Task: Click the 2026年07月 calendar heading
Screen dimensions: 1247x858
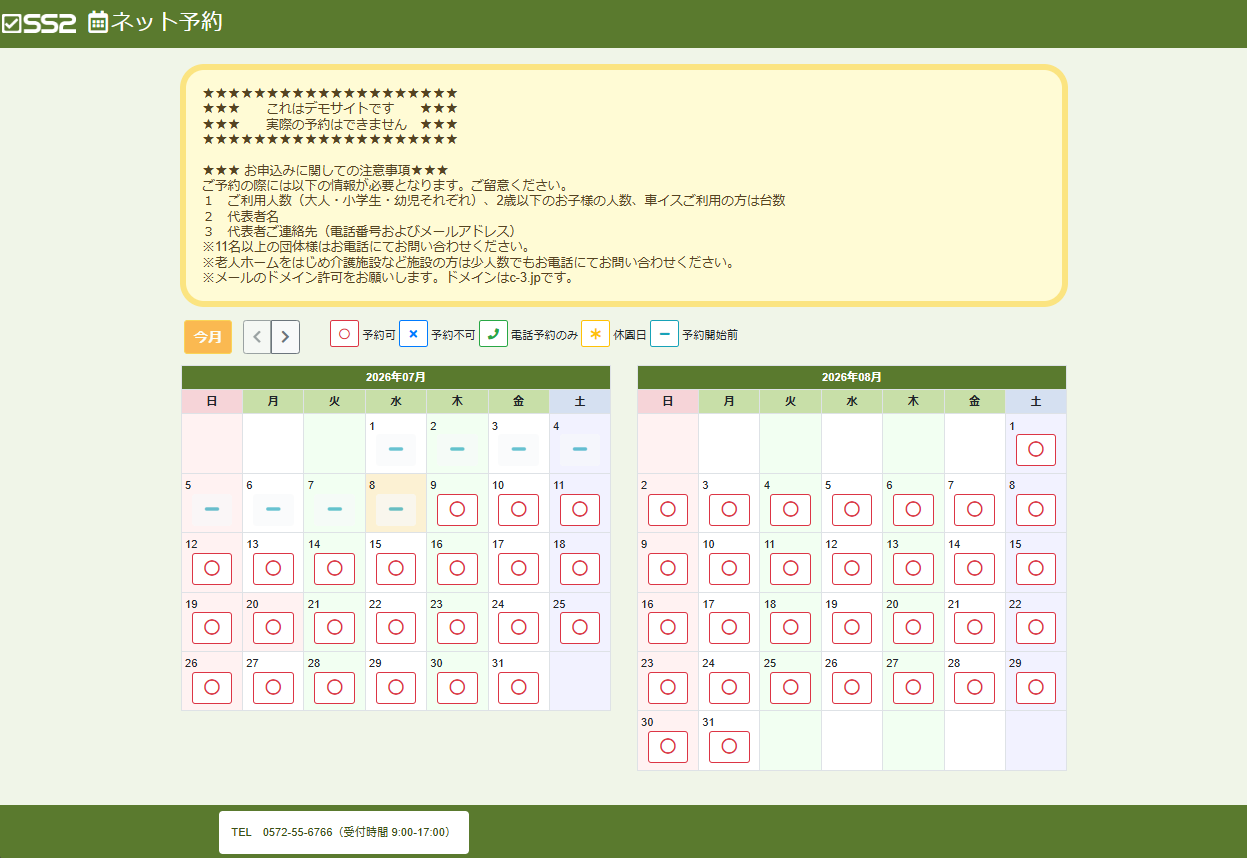Action: [396, 377]
